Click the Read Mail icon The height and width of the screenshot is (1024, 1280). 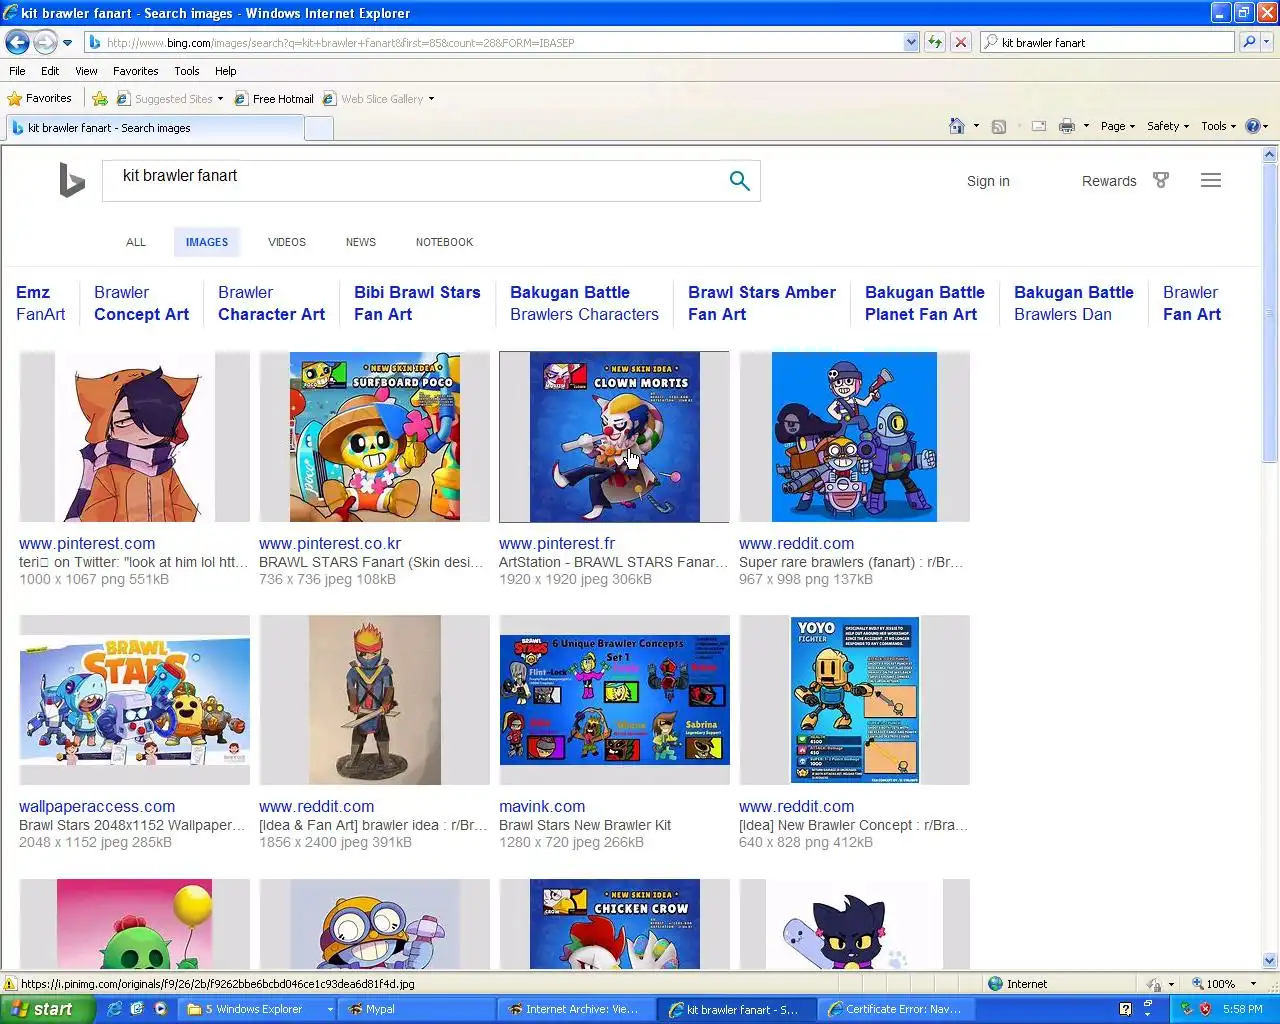pos(1039,126)
